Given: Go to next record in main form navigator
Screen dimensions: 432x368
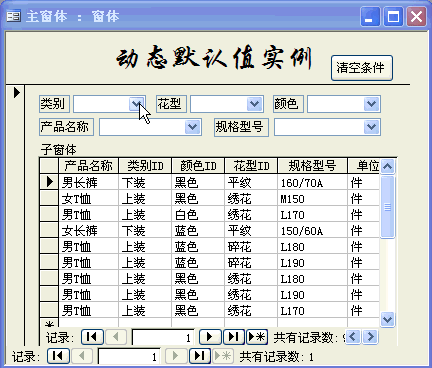Looking at the screenshot, I should tap(176, 356).
